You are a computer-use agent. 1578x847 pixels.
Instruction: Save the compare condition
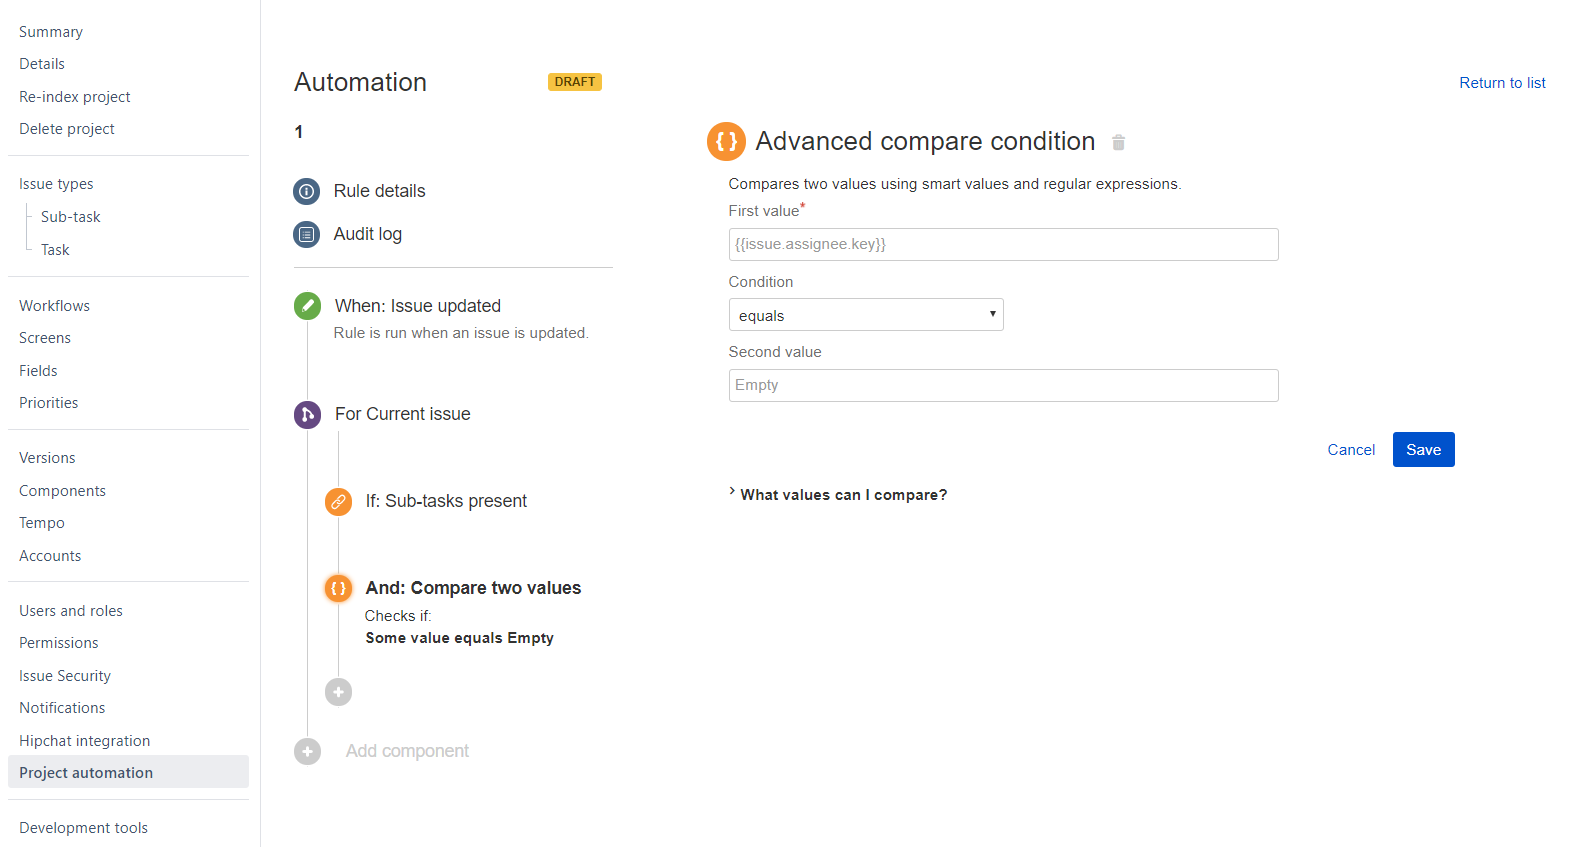tap(1423, 450)
